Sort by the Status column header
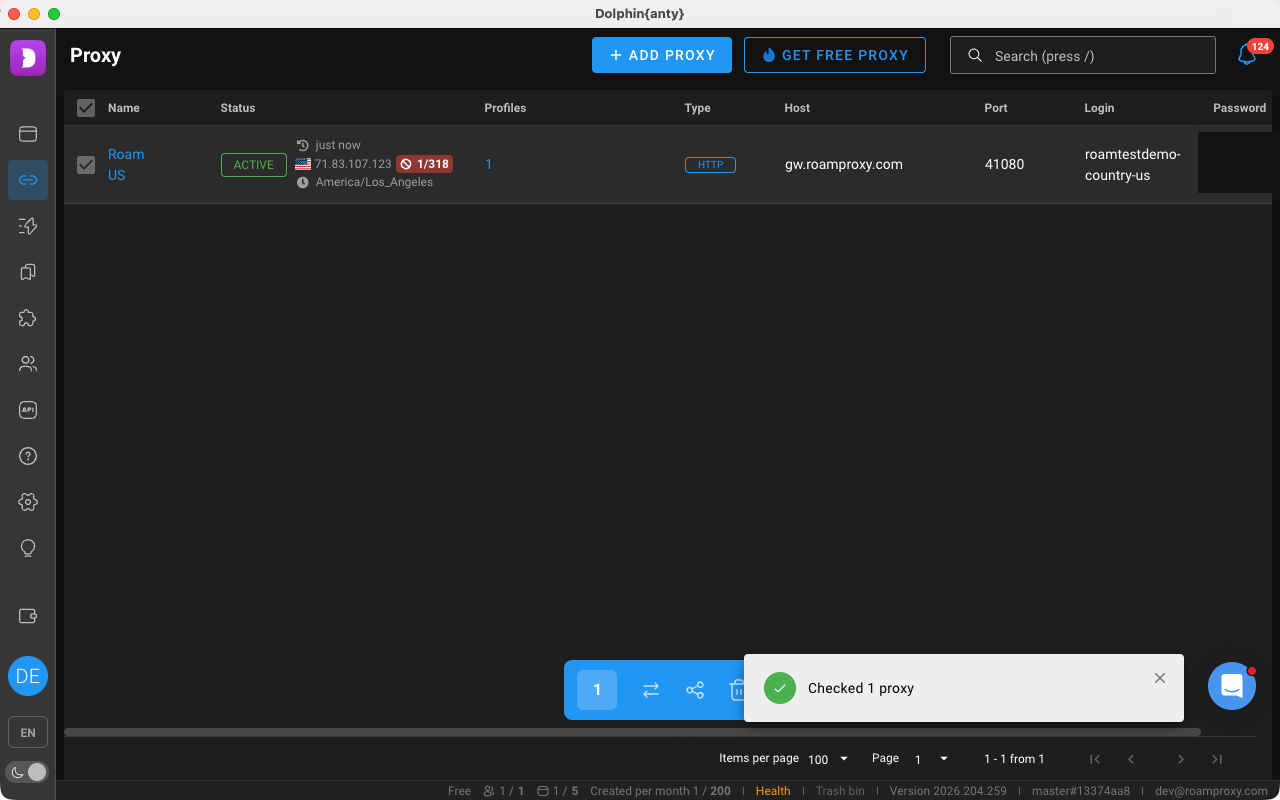1280x800 pixels. (x=238, y=108)
